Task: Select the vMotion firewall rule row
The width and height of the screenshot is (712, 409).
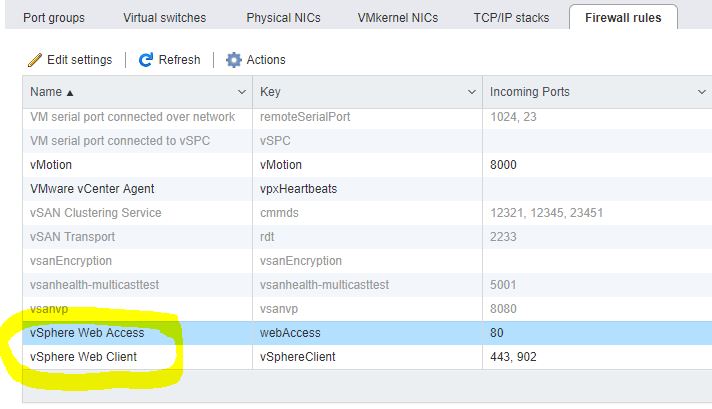Action: [x=51, y=165]
